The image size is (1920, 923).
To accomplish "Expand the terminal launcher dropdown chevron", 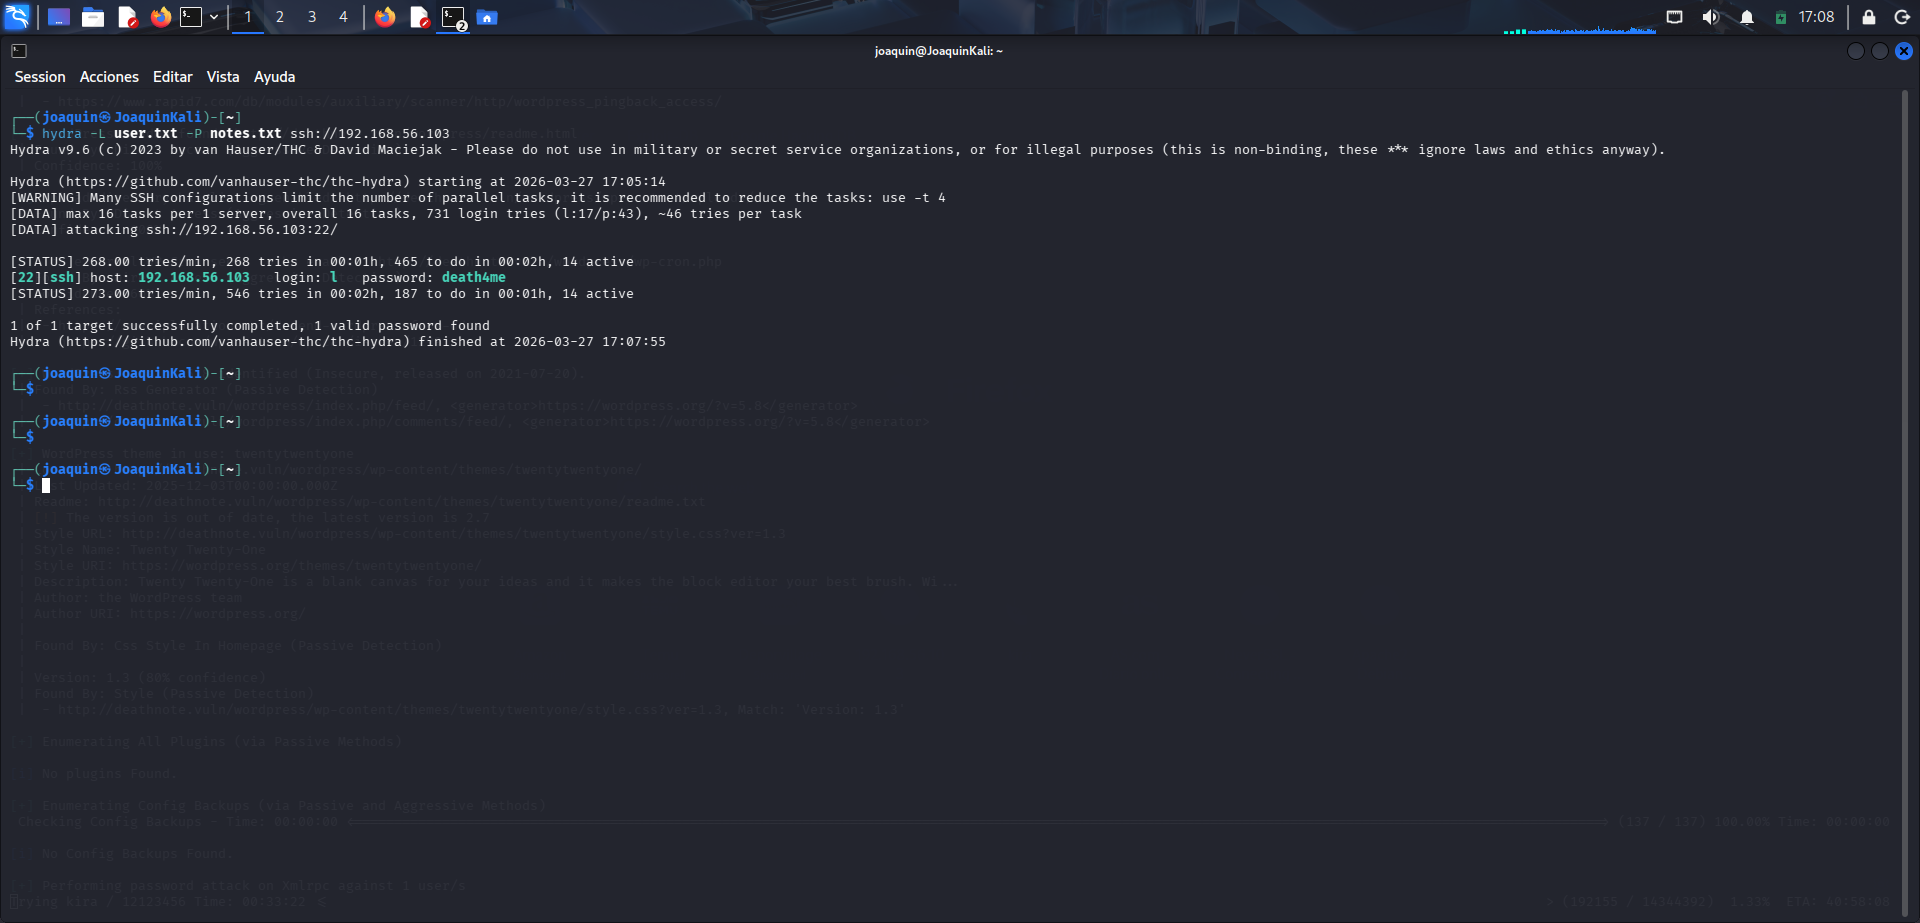I will (212, 17).
